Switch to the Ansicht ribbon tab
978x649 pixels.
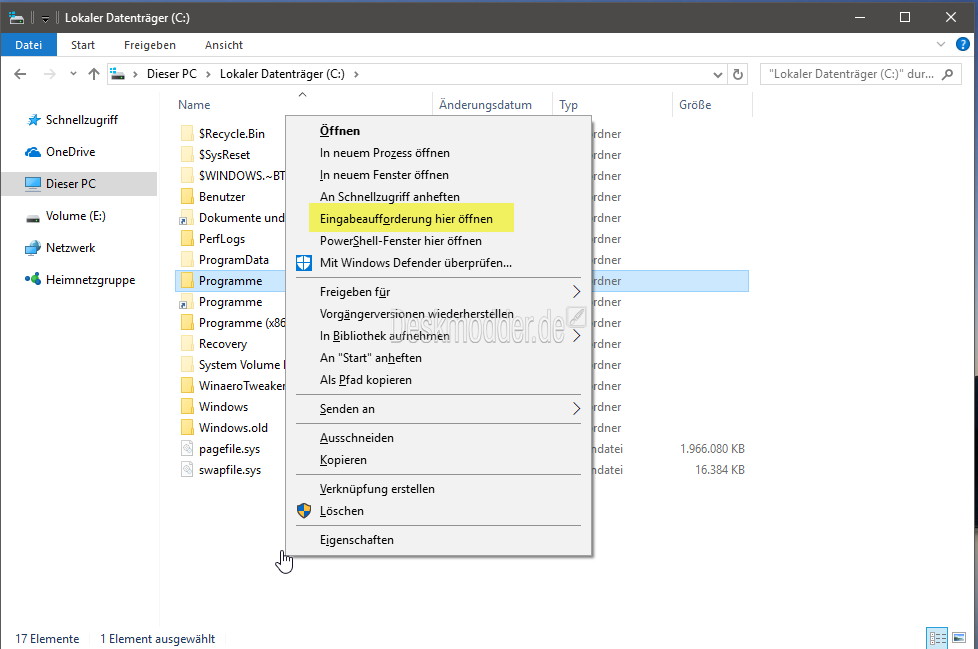pos(224,45)
